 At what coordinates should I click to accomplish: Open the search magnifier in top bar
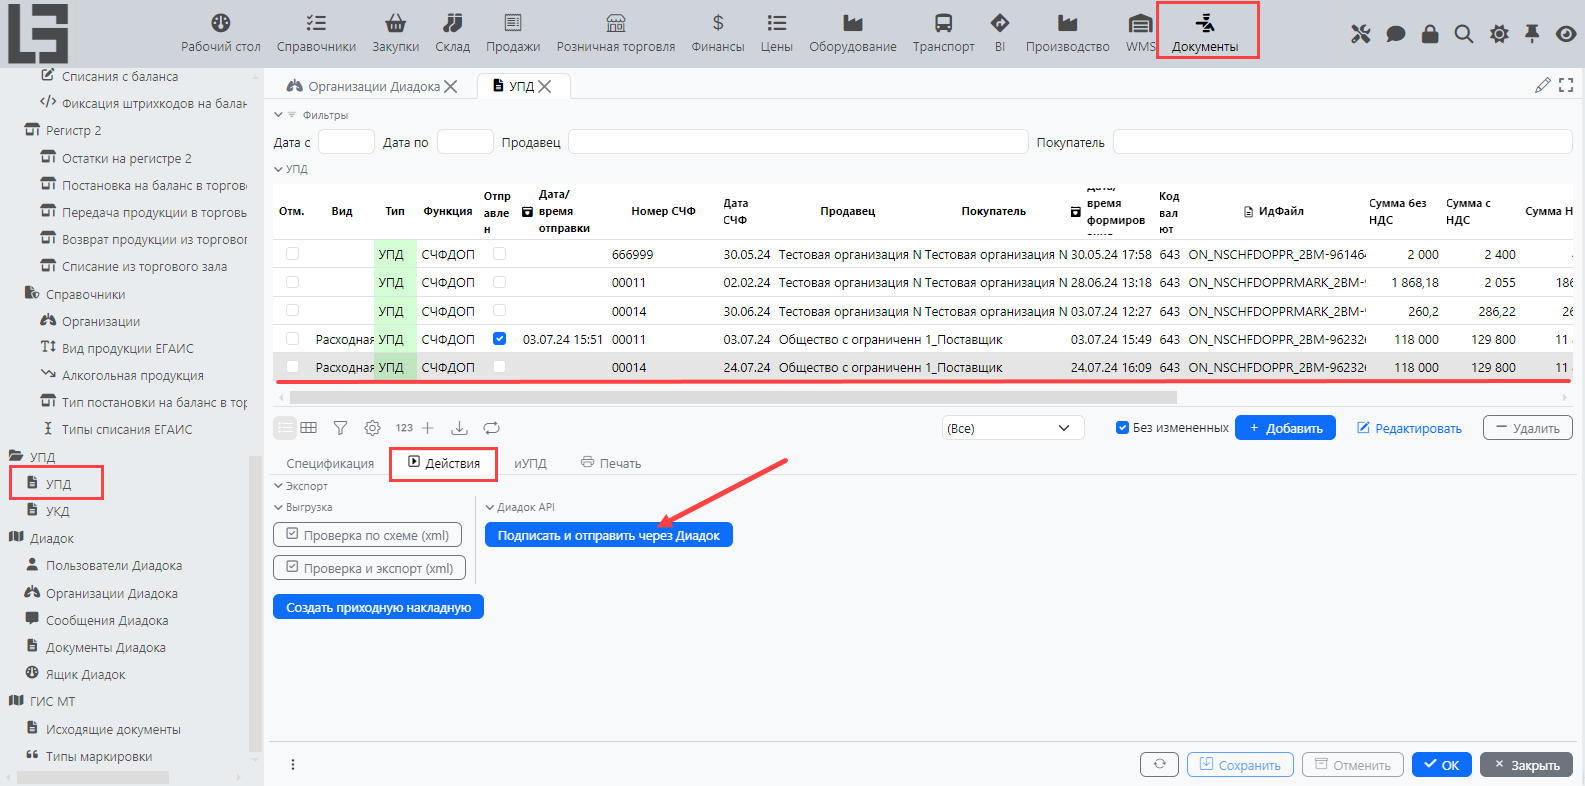(1463, 34)
